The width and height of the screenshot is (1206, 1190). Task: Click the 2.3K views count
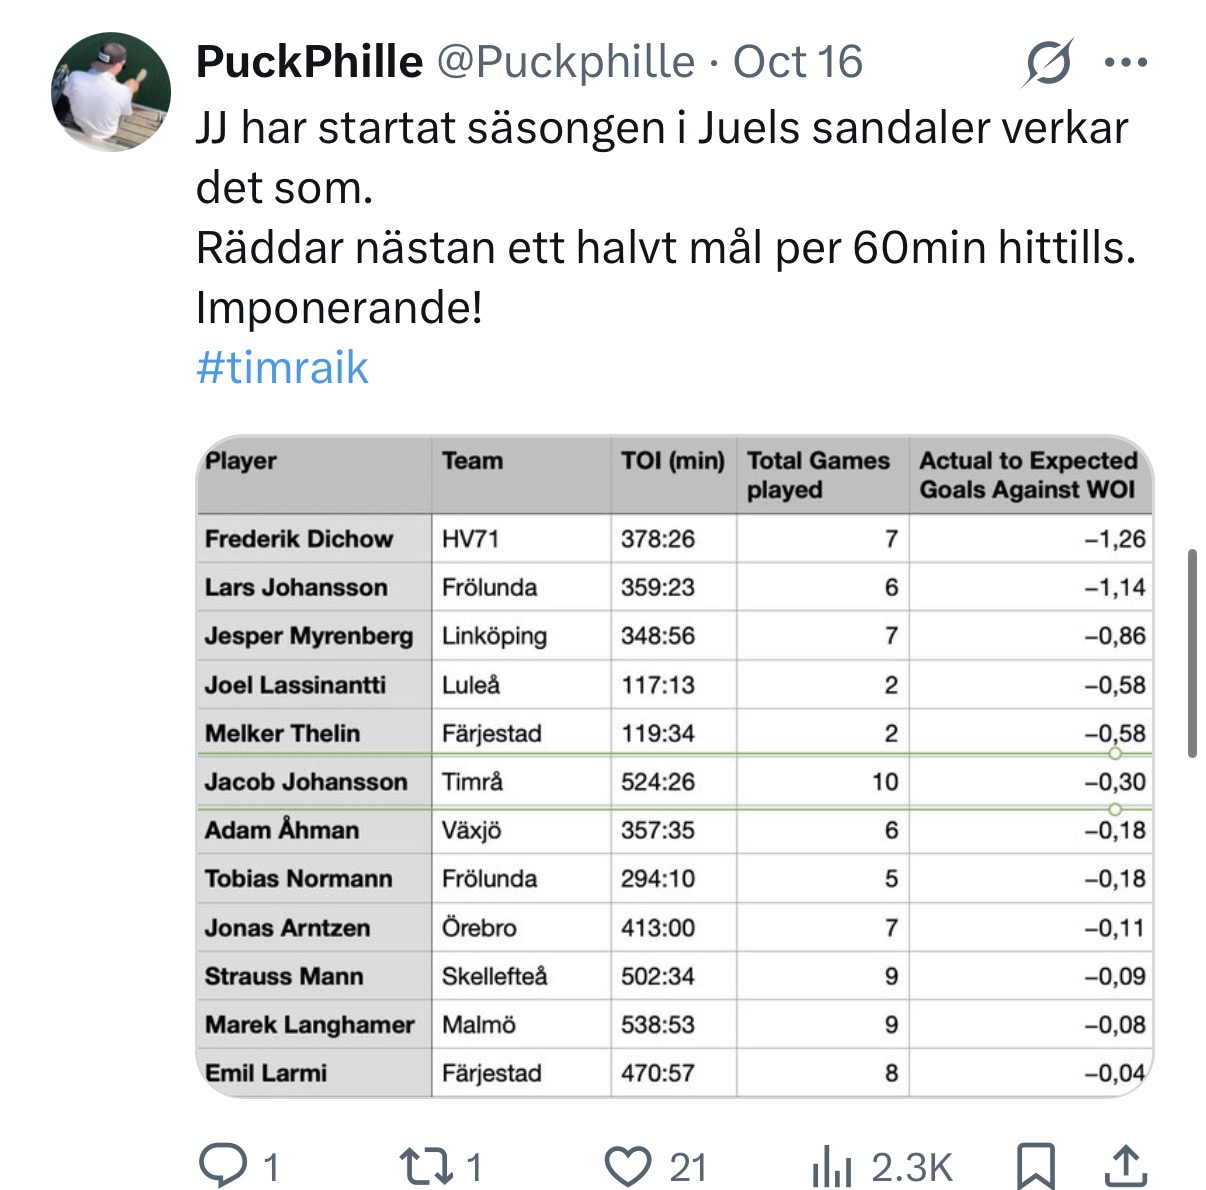coord(912,1166)
